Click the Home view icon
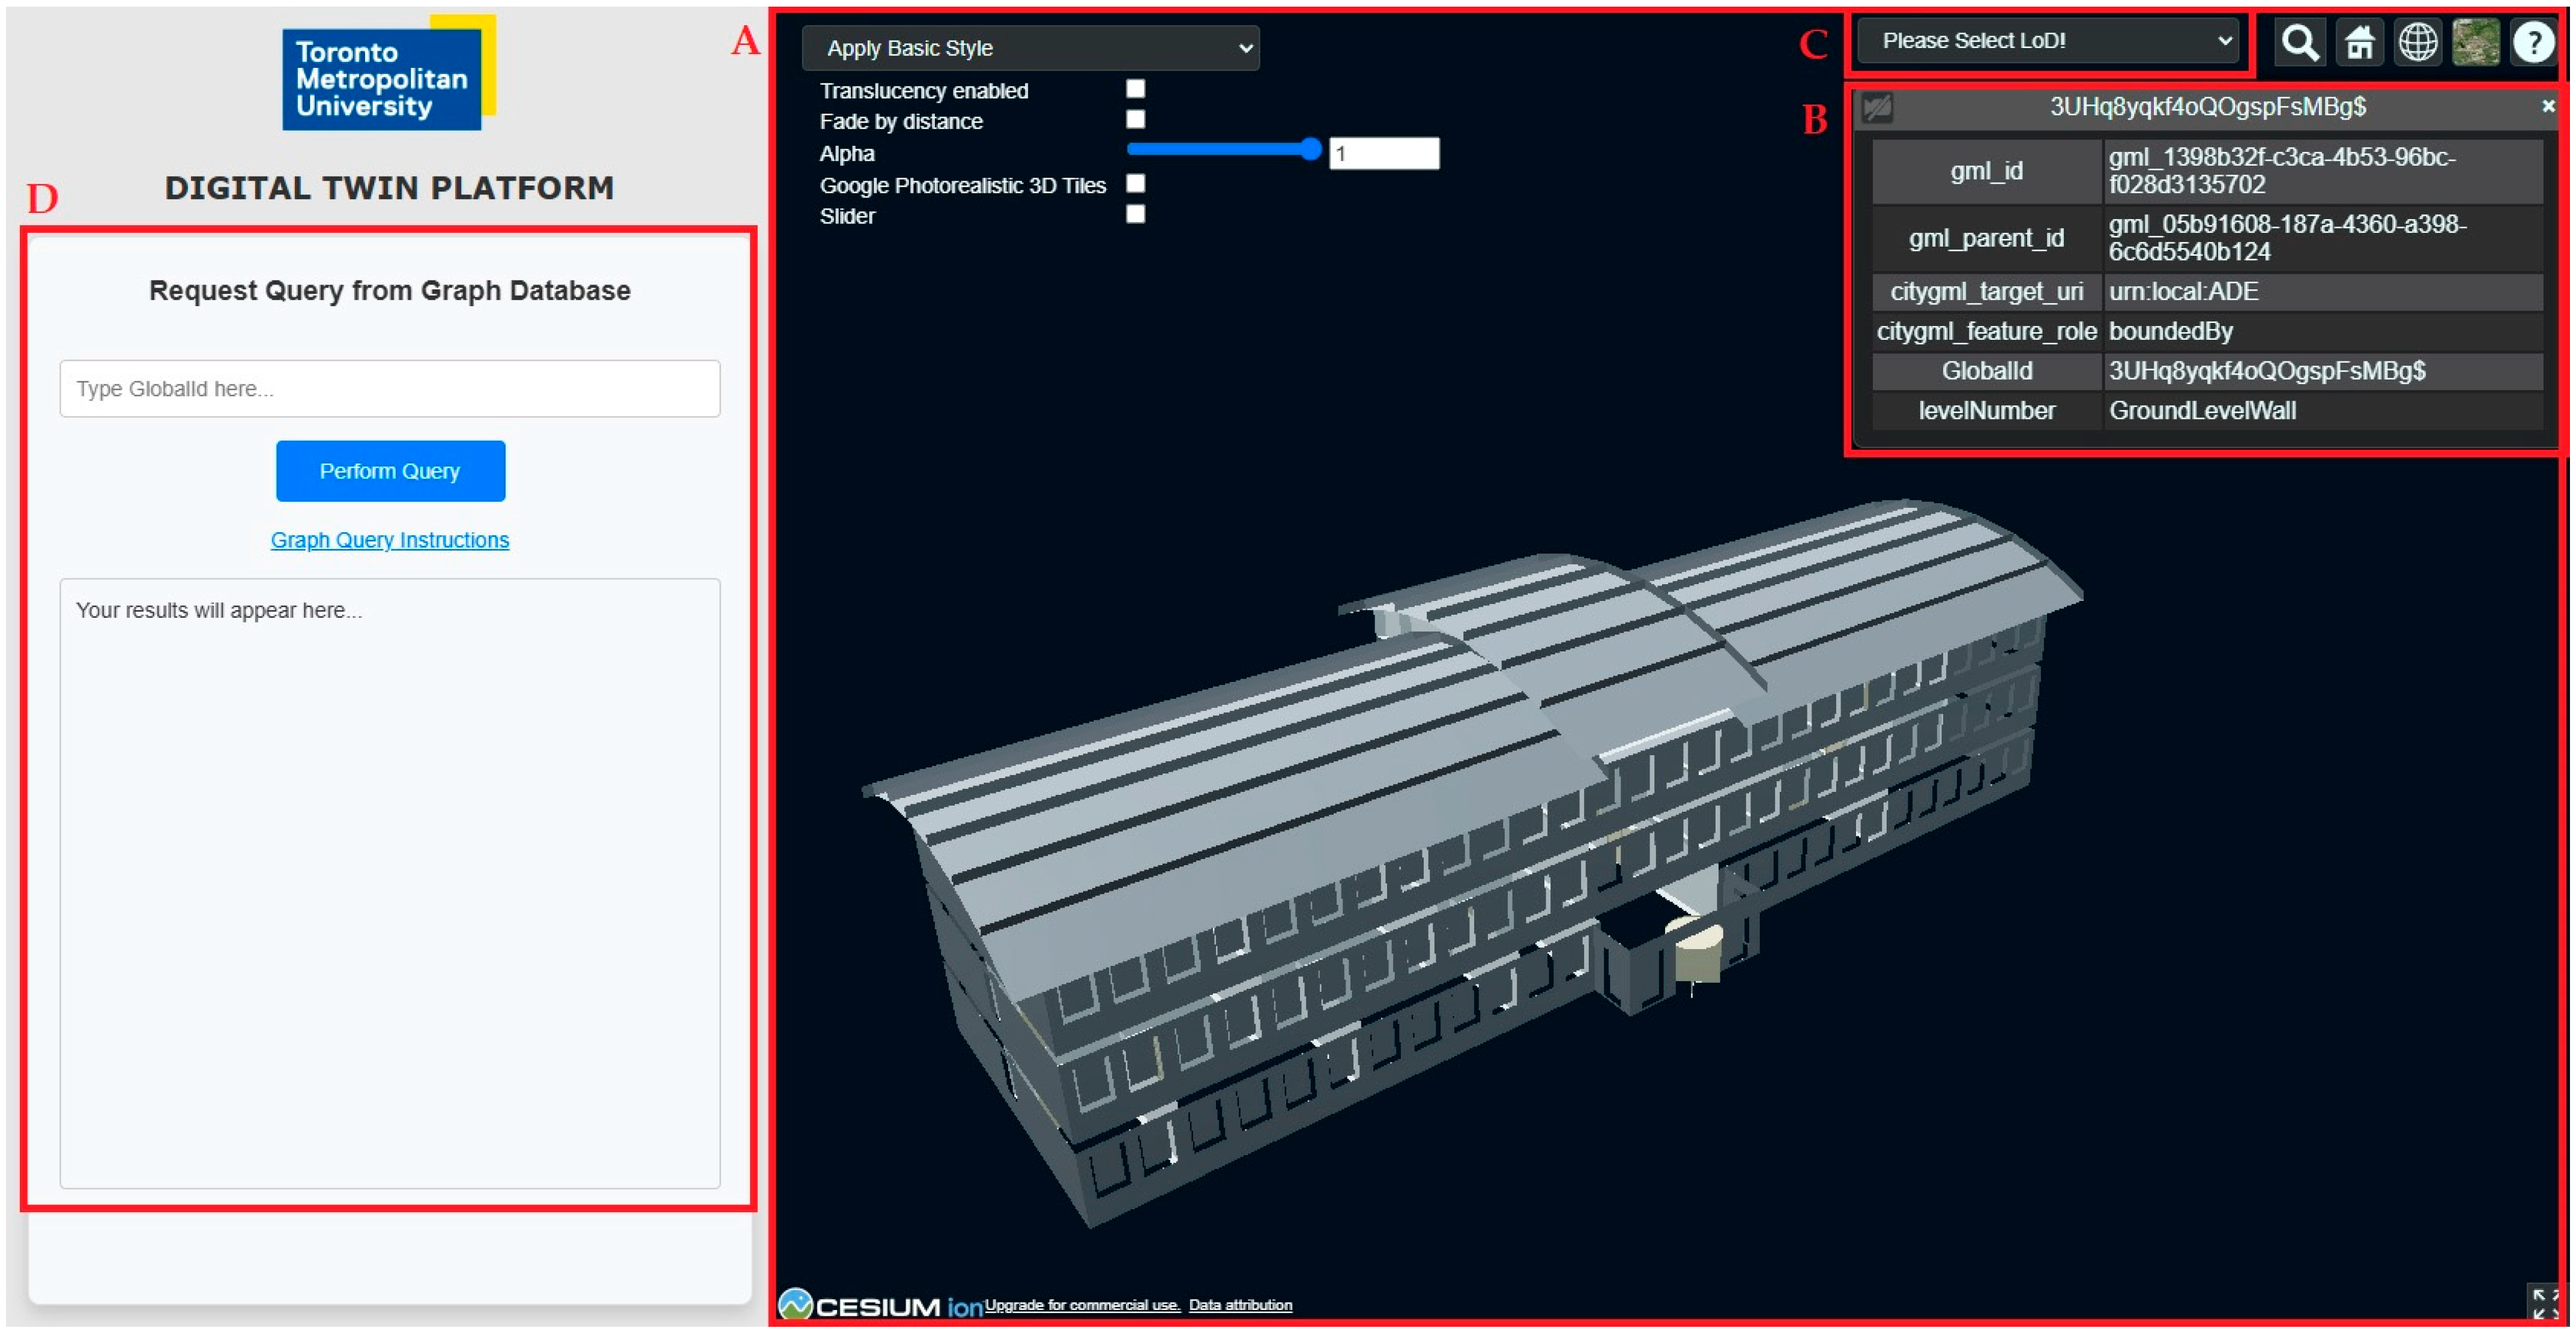Image resolution: width=2576 pixels, height=1334 pixels. click(x=2360, y=43)
